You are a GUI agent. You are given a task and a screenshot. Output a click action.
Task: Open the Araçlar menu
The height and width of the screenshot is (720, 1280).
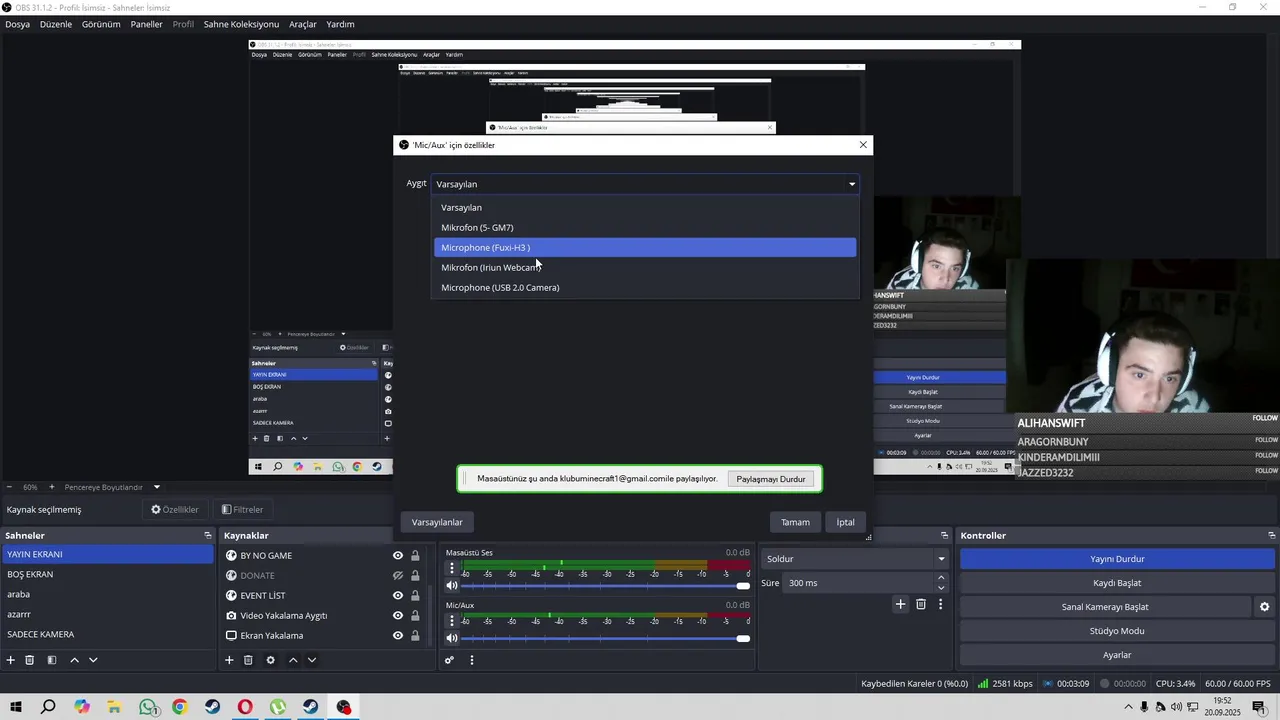303,24
